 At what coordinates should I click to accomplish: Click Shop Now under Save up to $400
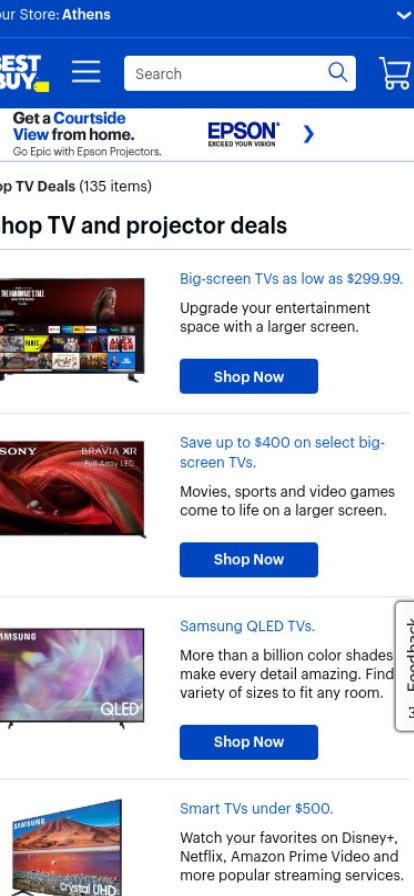click(x=249, y=559)
